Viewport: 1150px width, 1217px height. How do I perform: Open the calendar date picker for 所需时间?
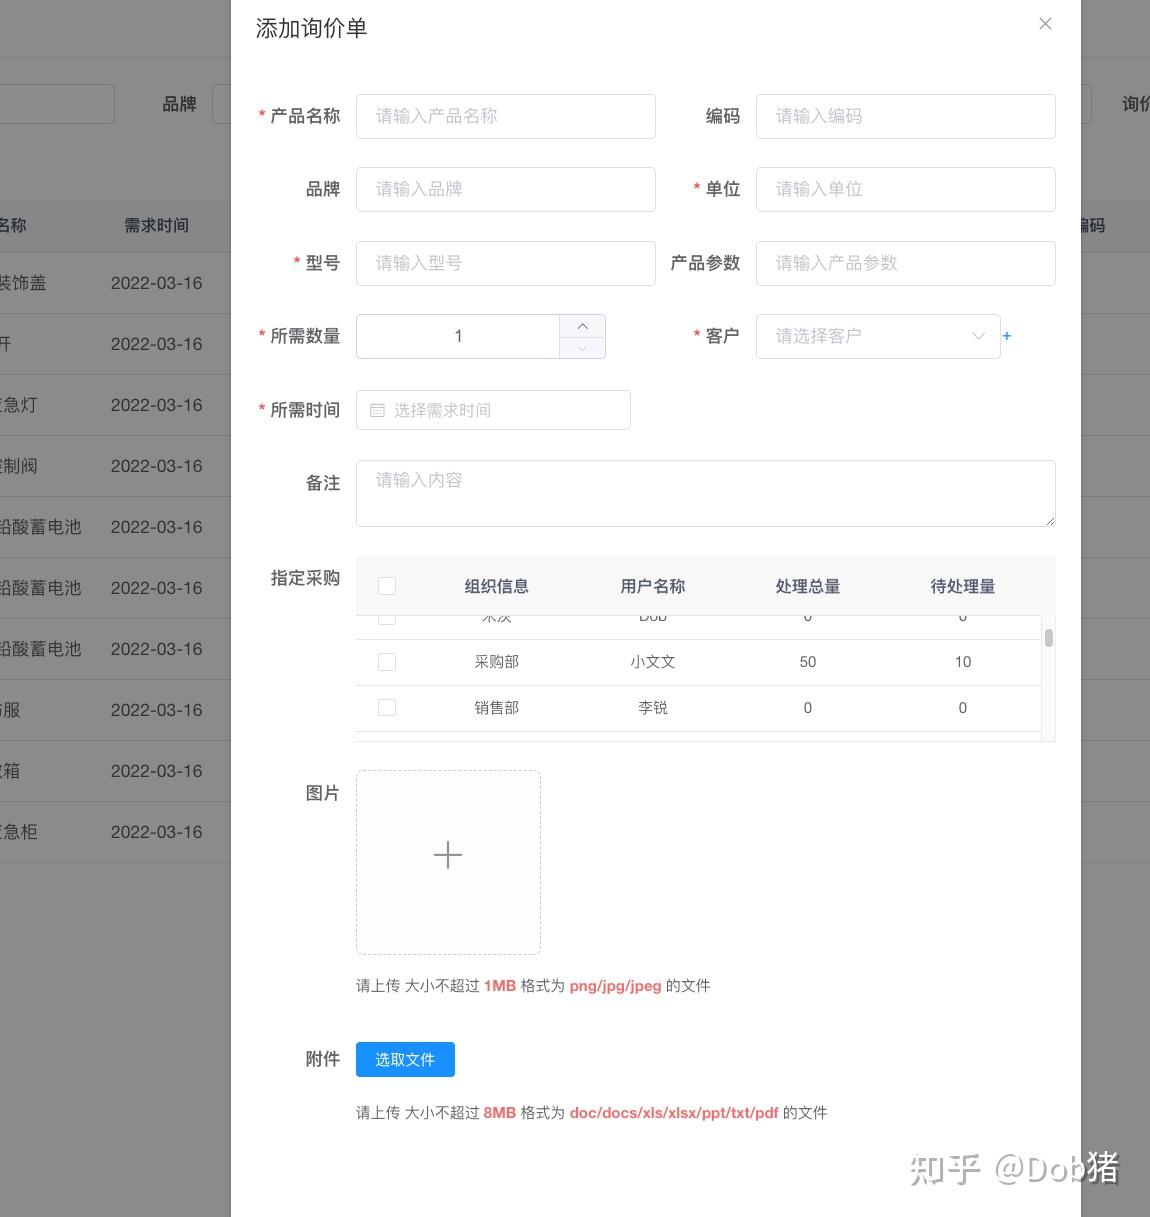tap(493, 409)
